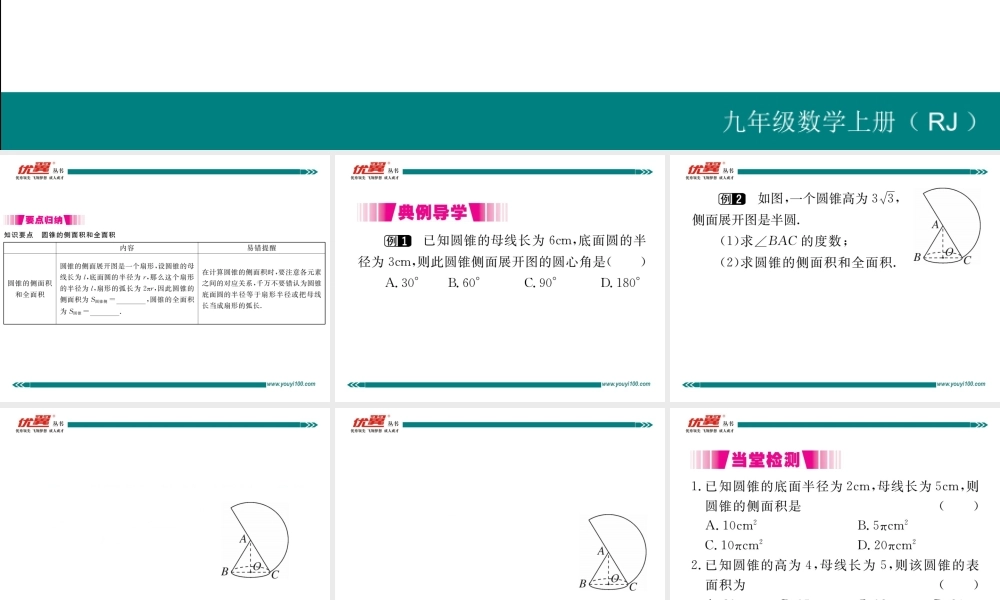Click the 例2 badge icon
The width and height of the screenshot is (1000, 600).
click(732, 199)
